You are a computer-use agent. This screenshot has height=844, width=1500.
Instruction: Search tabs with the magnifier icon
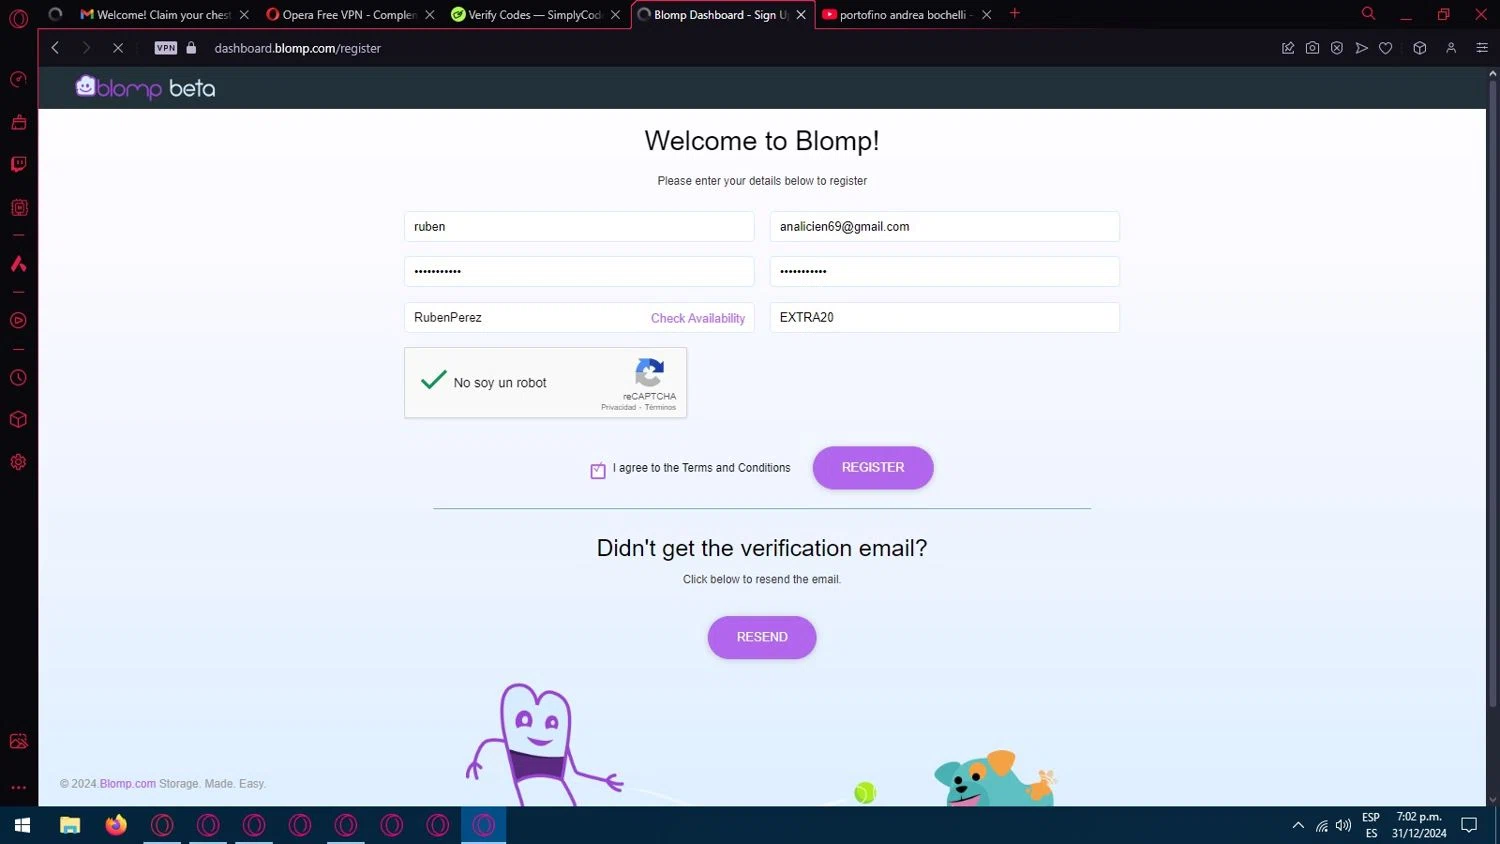tap(1368, 14)
